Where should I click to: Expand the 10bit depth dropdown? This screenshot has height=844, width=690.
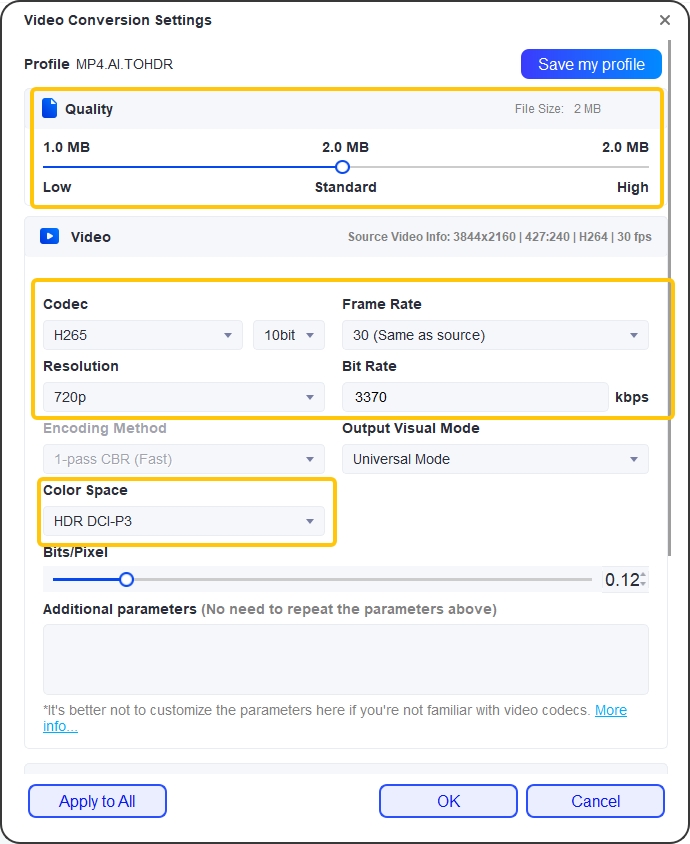pos(288,335)
